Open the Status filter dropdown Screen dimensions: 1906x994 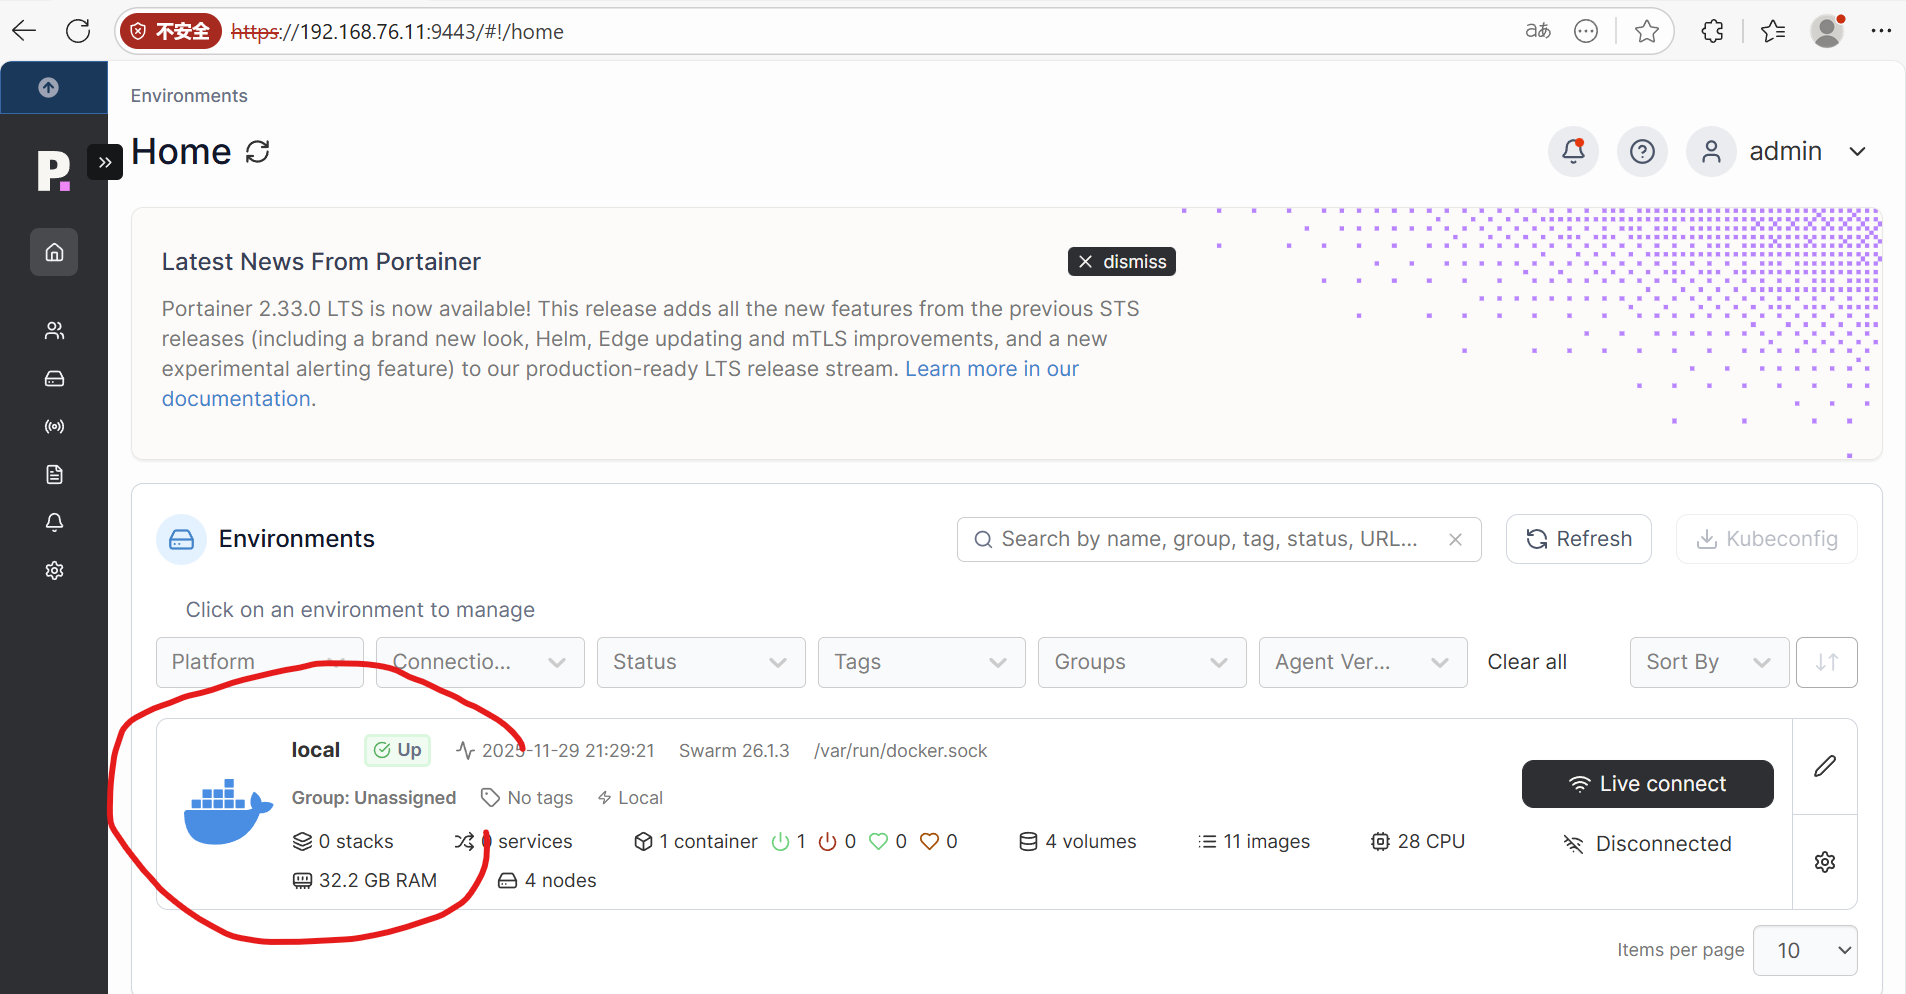coord(701,662)
